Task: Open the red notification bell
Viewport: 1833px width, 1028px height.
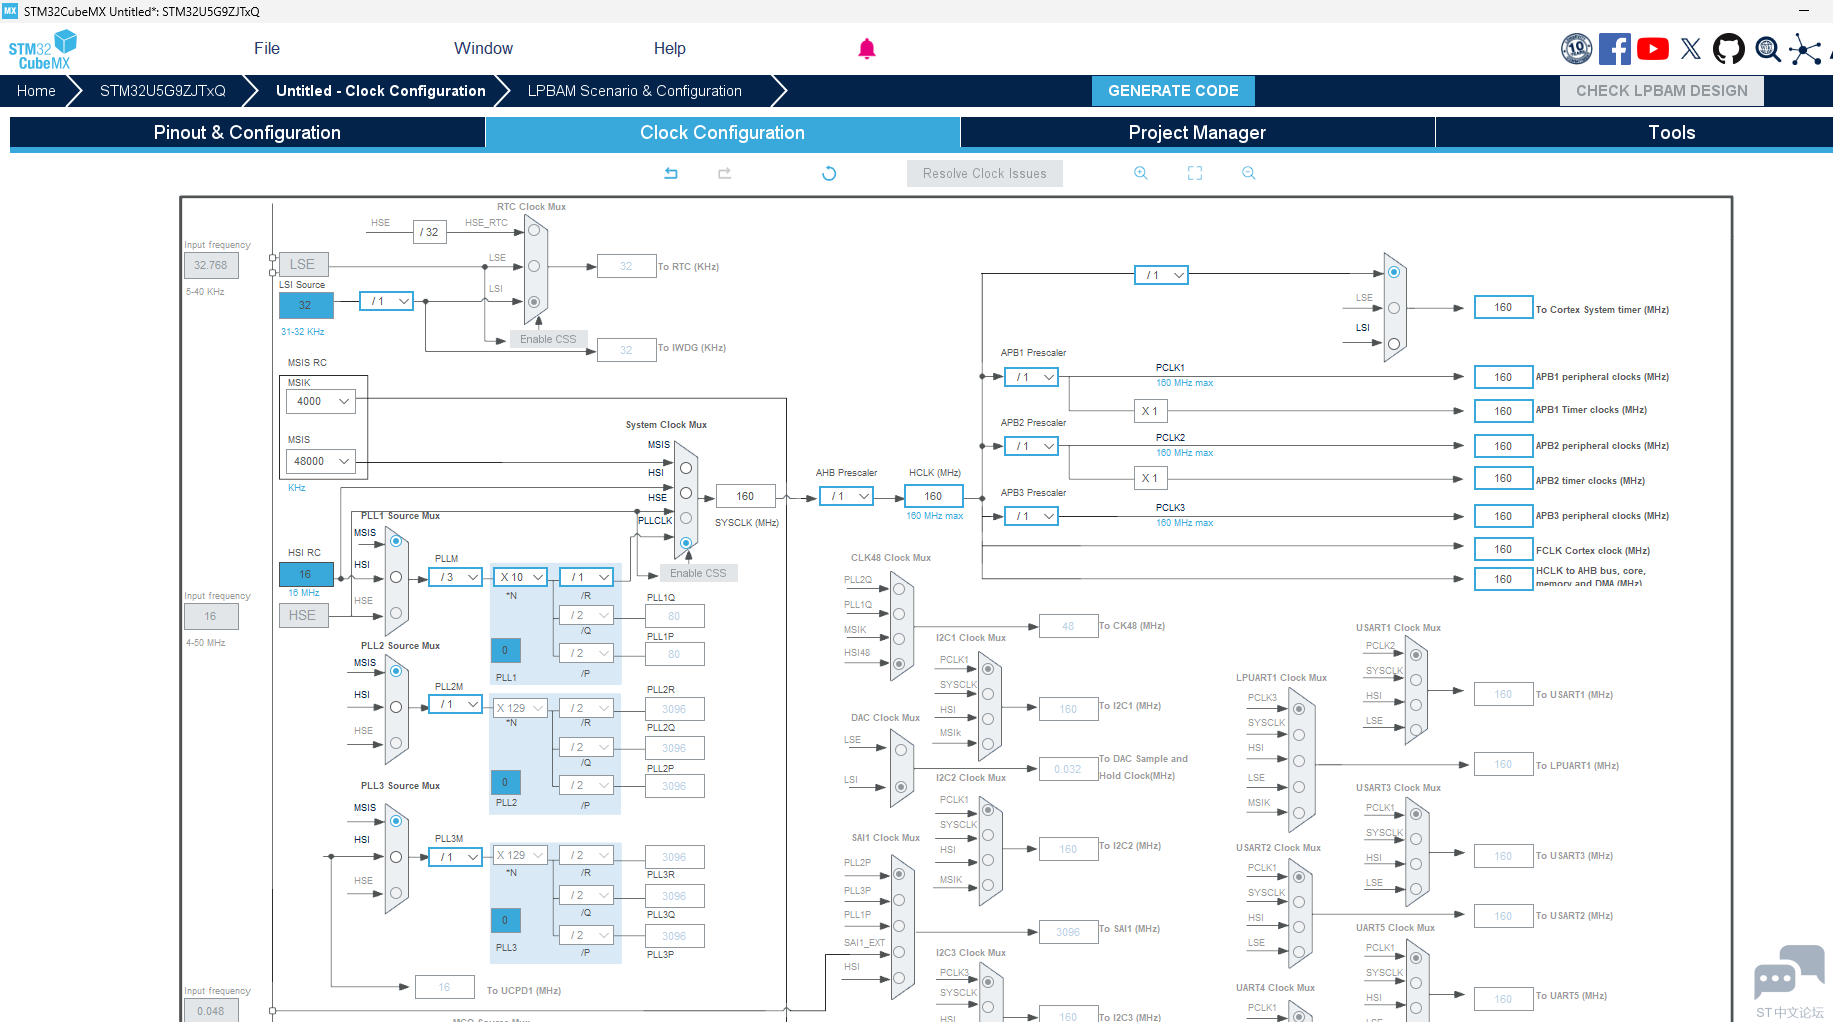Action: [x=867, y=49]
